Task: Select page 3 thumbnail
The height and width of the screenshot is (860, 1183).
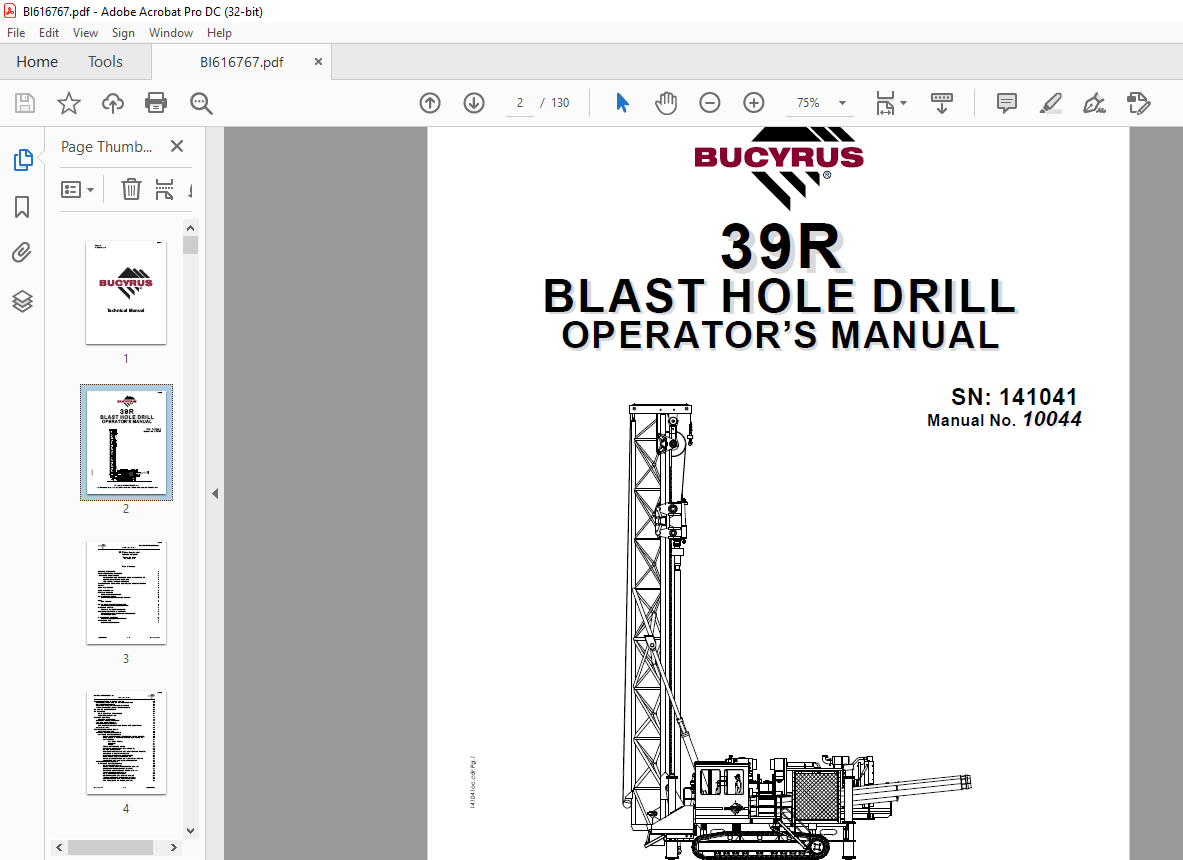Action: click(126, 592)
